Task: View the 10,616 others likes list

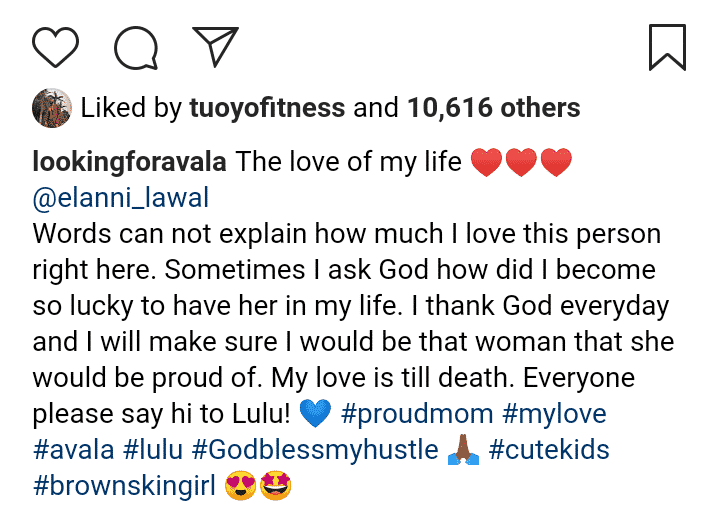Action: pyautogui.click(x=493, y=107)
